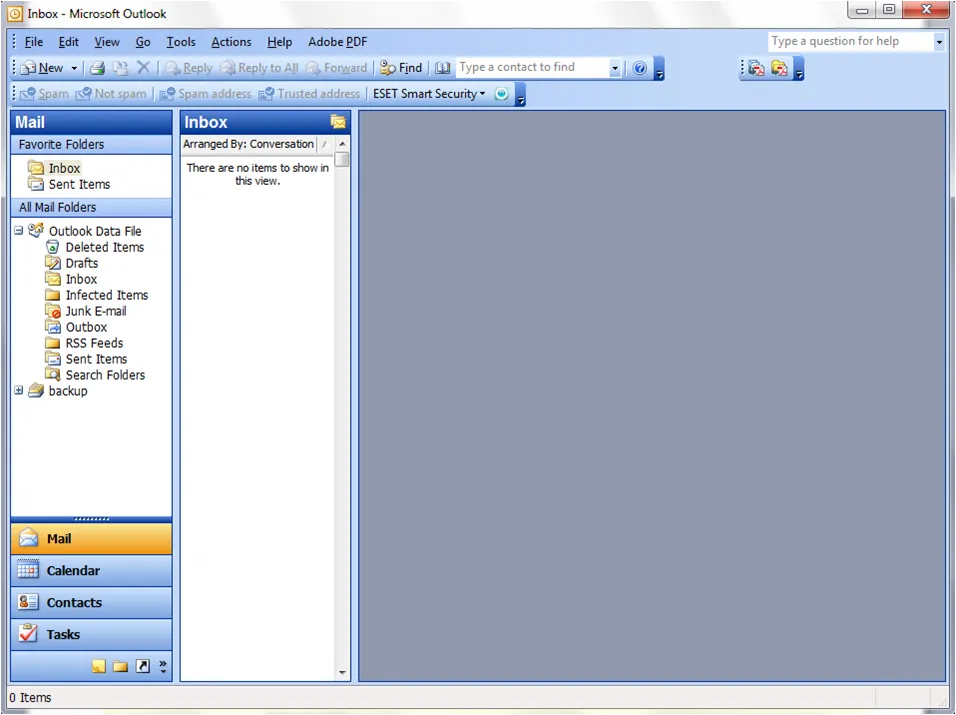Expand the backup folder node
This screenshot has height=715, width=956.
point(19,391)
